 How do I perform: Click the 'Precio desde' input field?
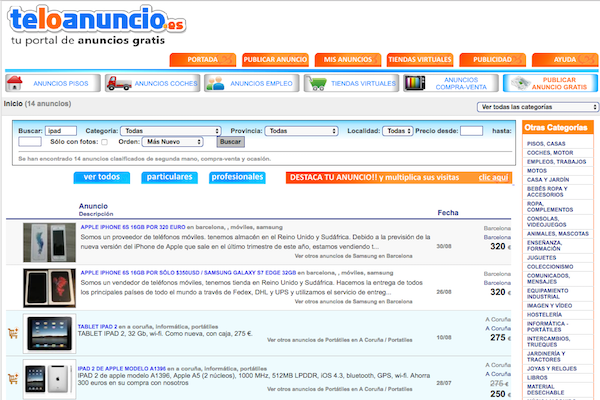[x=471, y=131]
